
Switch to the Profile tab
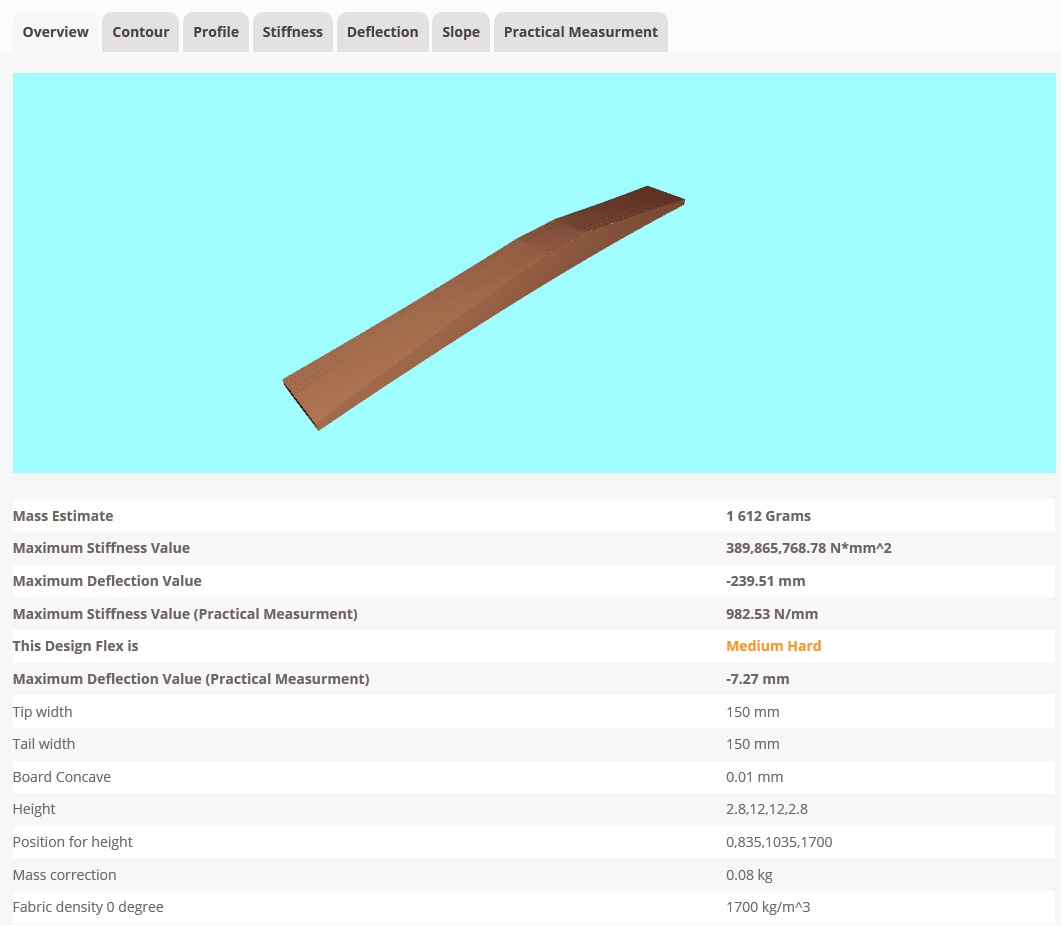pos(216,32)
